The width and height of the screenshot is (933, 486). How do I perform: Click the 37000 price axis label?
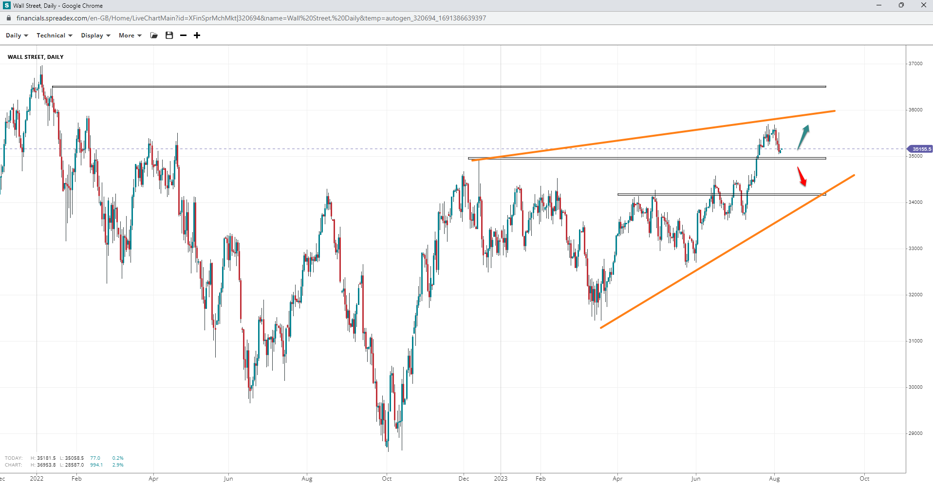[x=914, y=63]
